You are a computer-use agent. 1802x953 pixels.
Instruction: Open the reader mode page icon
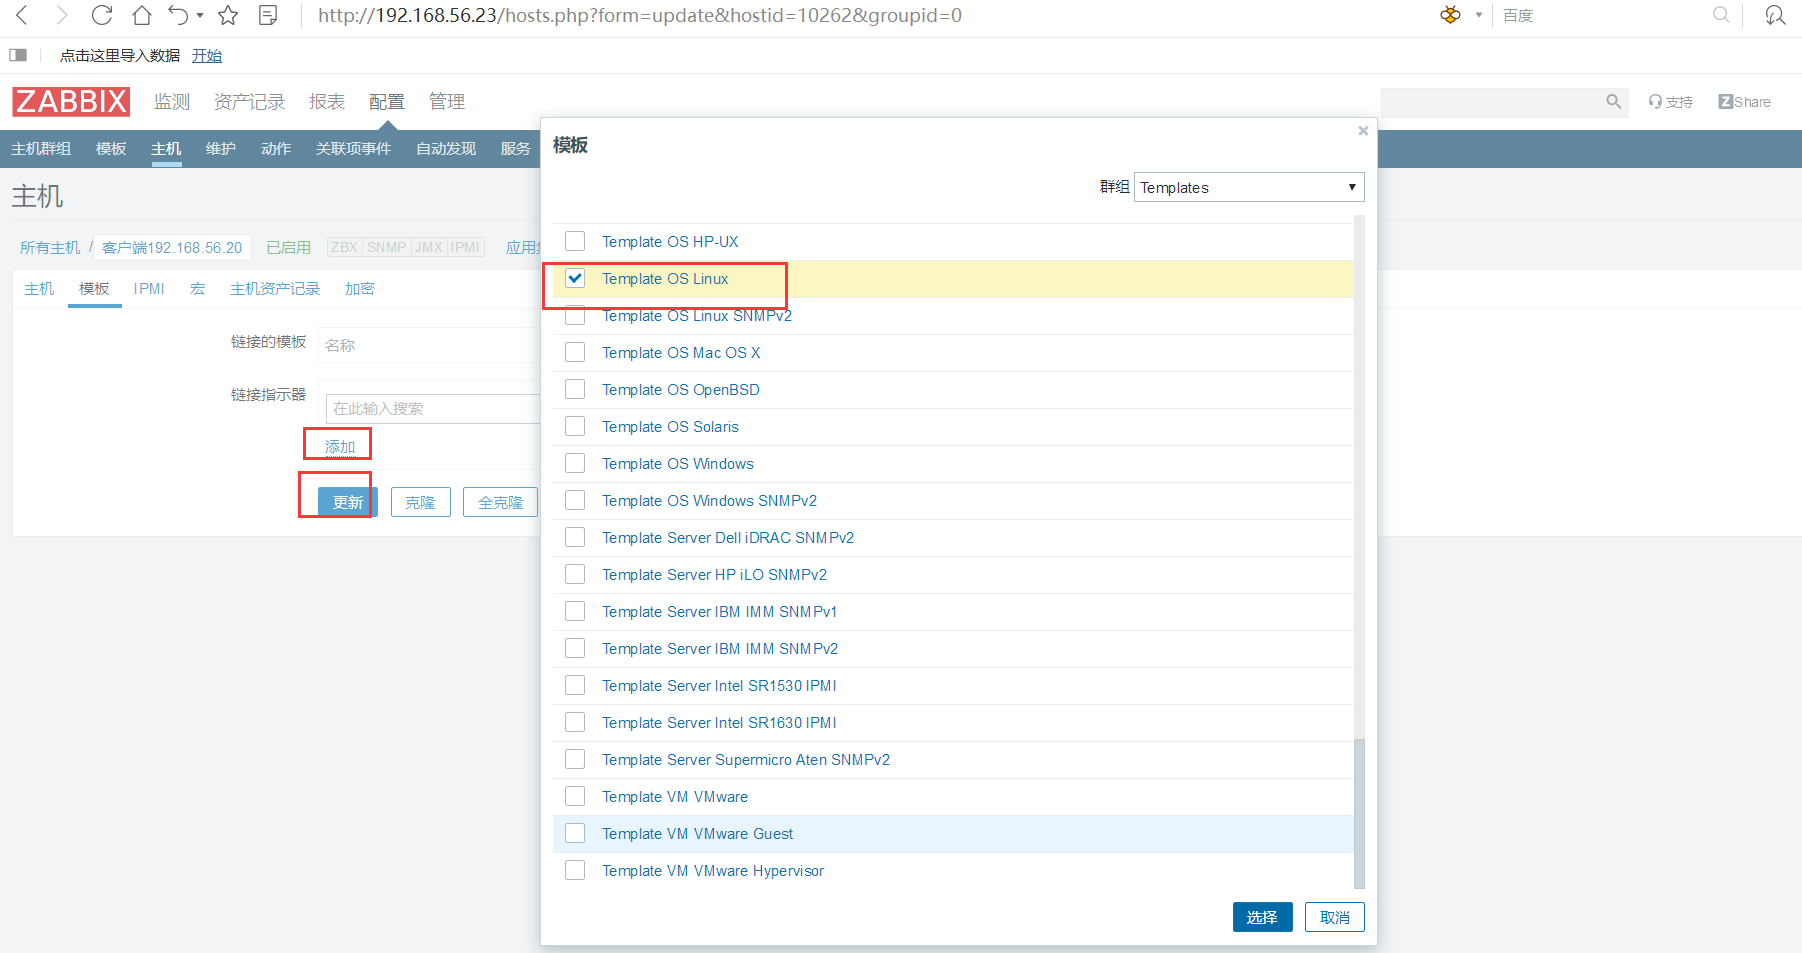click(x=268, y=15)
